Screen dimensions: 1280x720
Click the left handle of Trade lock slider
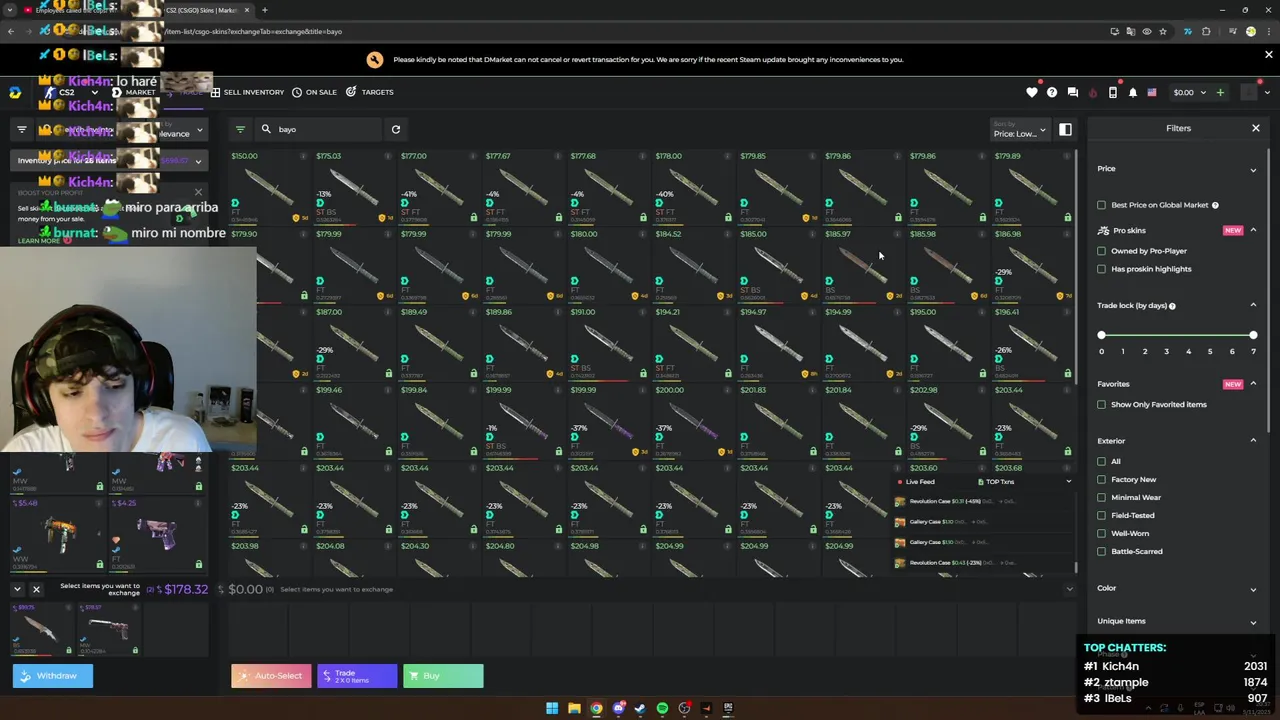[1102, 335]
